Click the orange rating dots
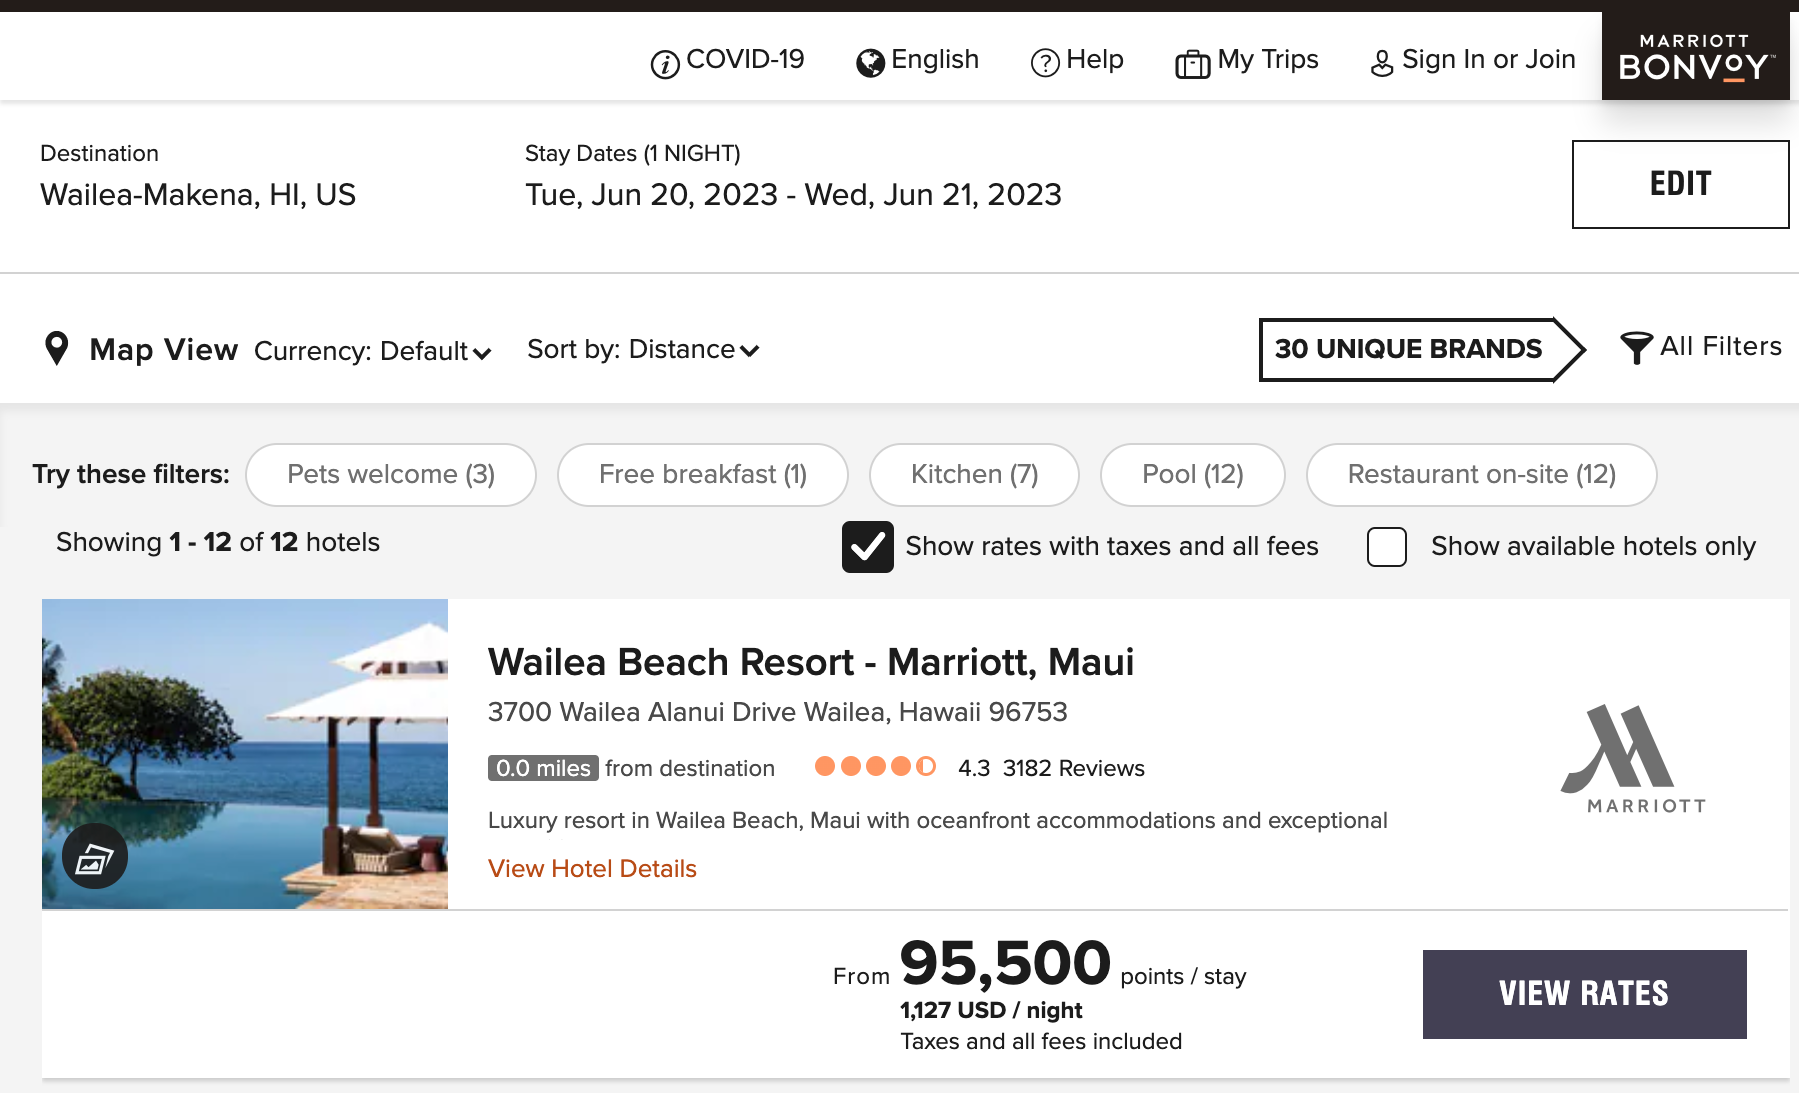Viewport: 1799px width, 1093px height. coord(876,767)
